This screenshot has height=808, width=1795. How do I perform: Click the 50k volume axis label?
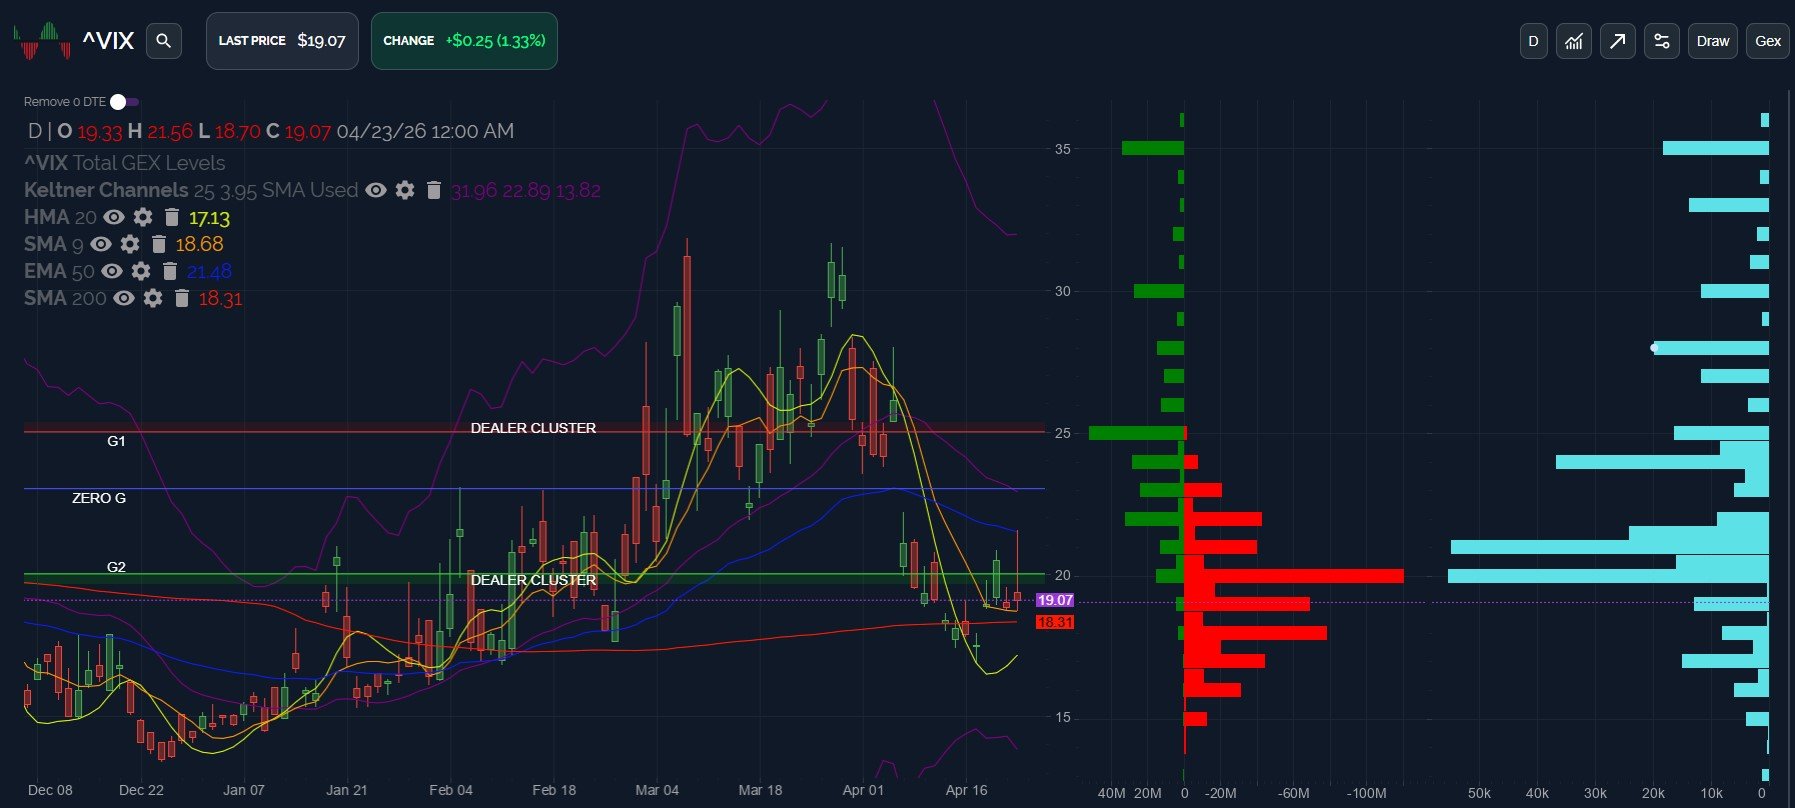click(1479, 793)
